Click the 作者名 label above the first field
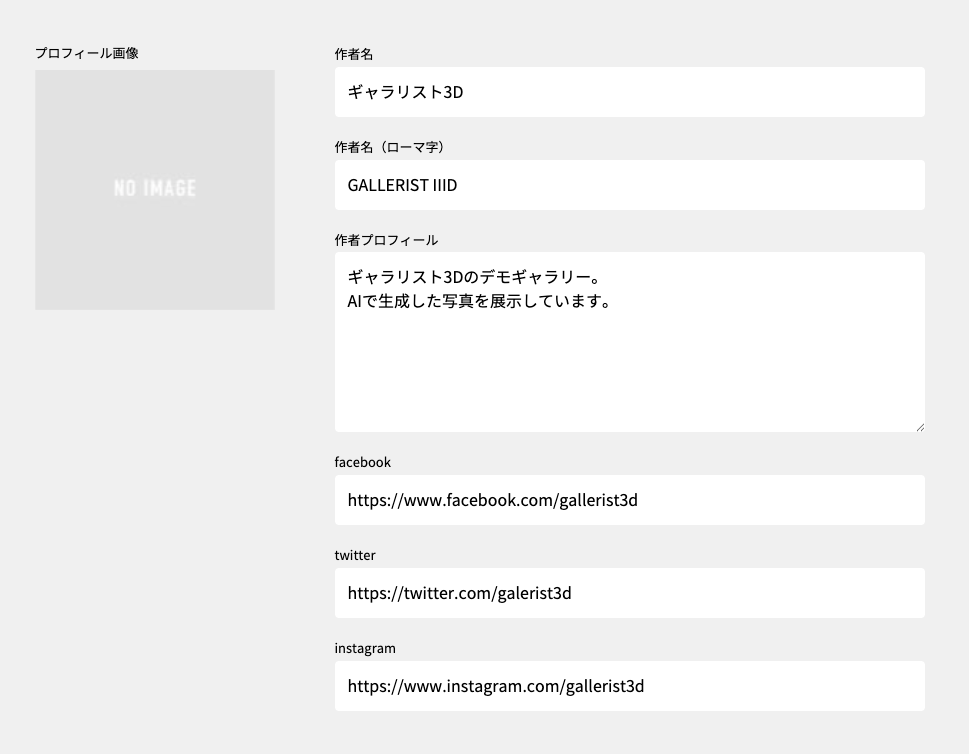 (x=354, y=54)
